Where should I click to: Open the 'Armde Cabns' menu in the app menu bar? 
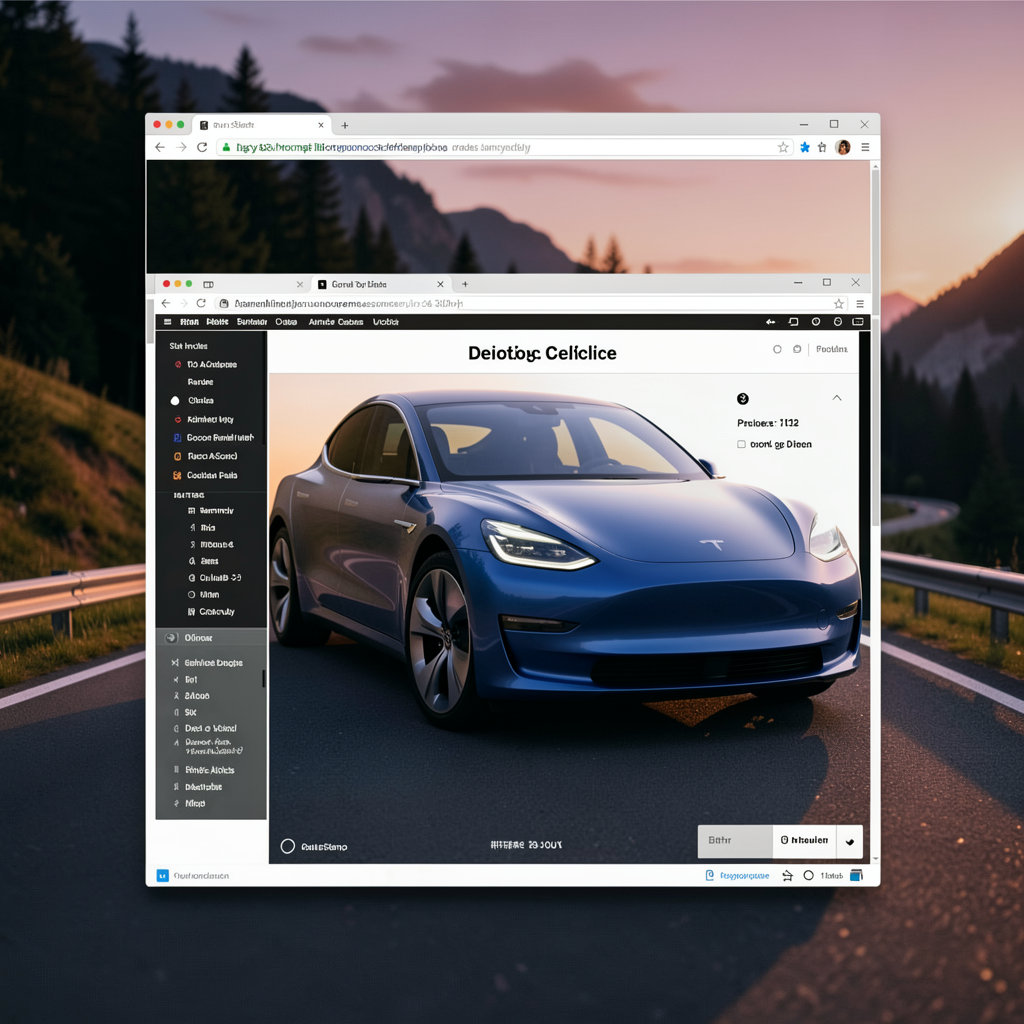[x=336, y=322]
